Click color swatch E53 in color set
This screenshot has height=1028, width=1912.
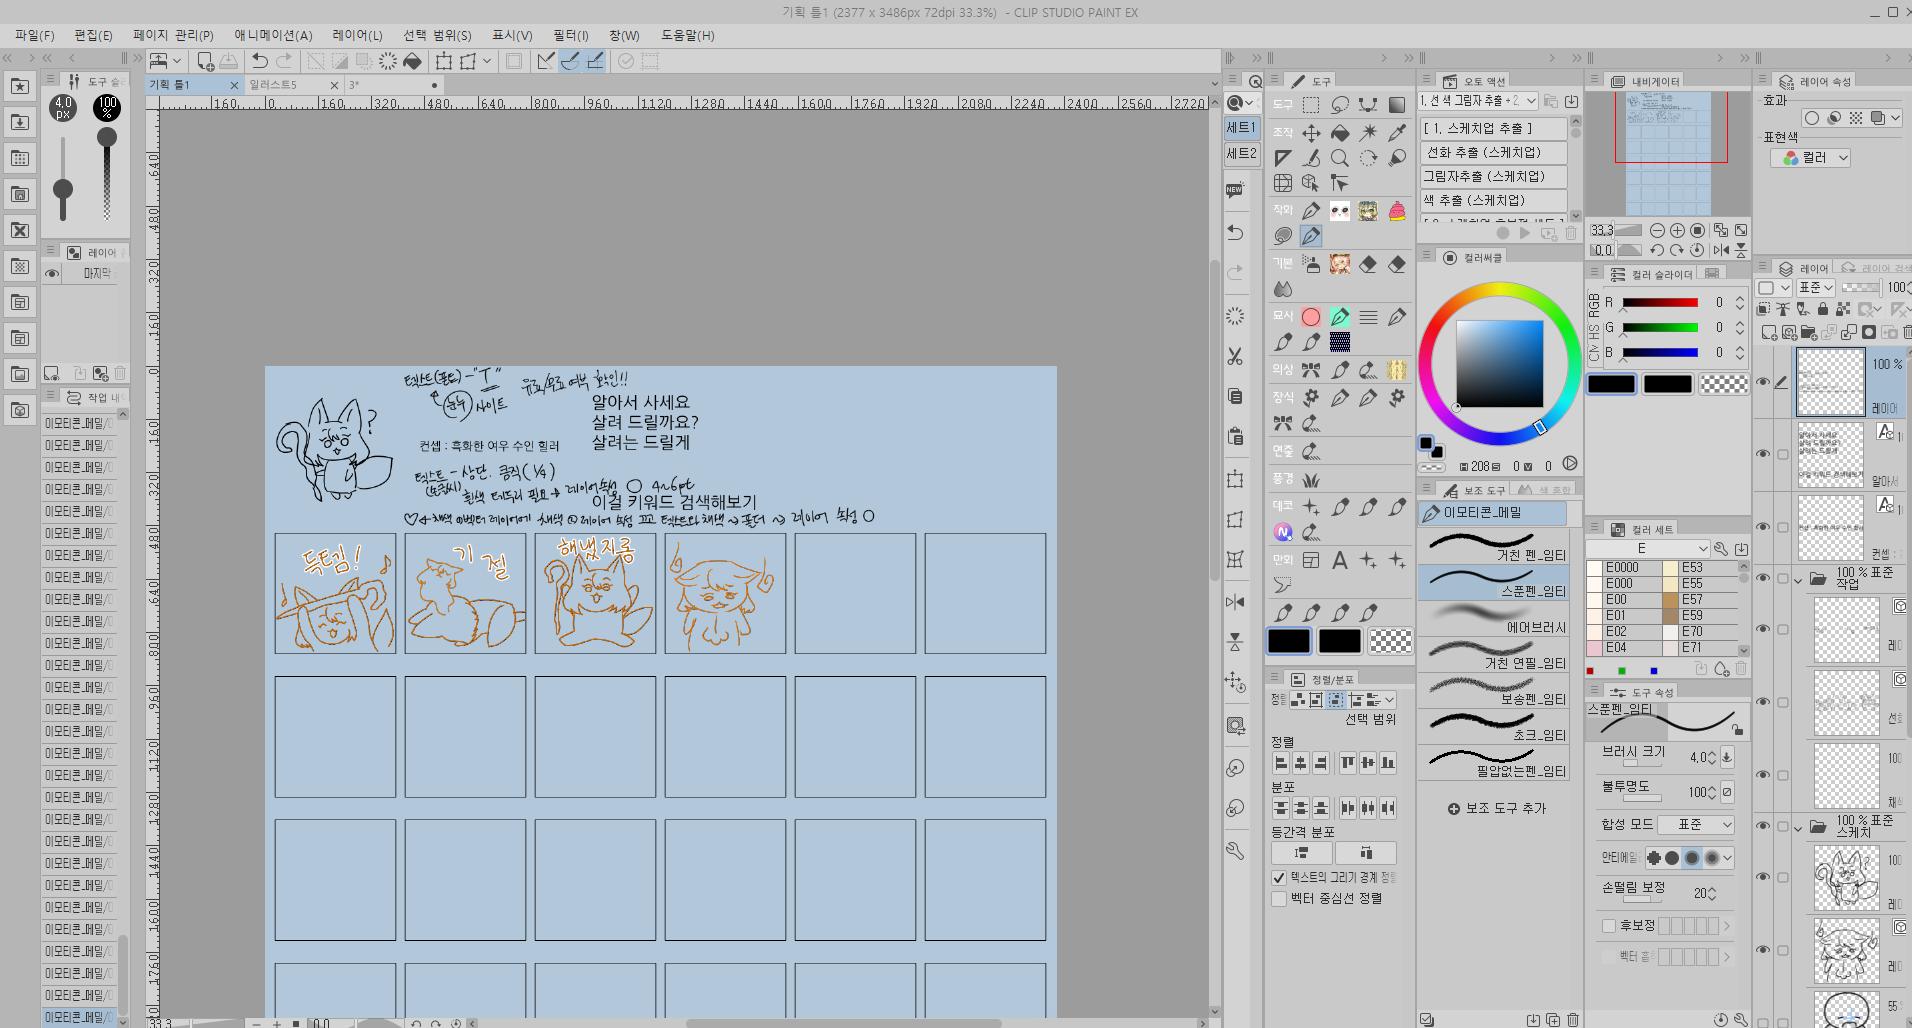coord(1700,567)
